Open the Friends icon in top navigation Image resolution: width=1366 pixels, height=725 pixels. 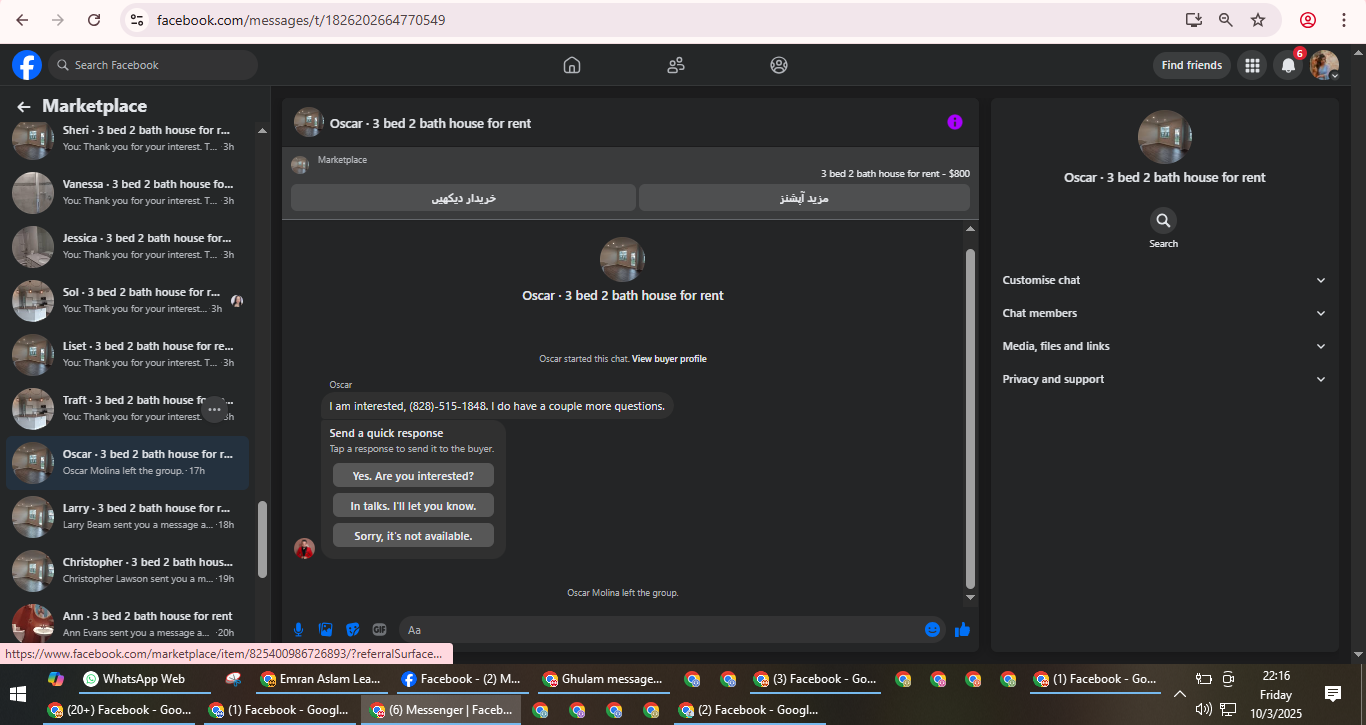tap(676, 65)
